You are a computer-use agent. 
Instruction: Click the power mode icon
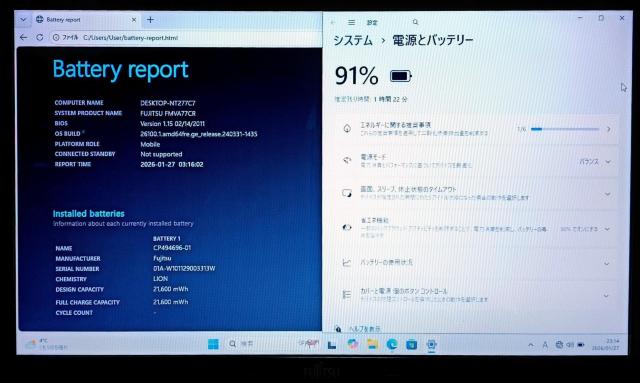click(x=347, y=160)
